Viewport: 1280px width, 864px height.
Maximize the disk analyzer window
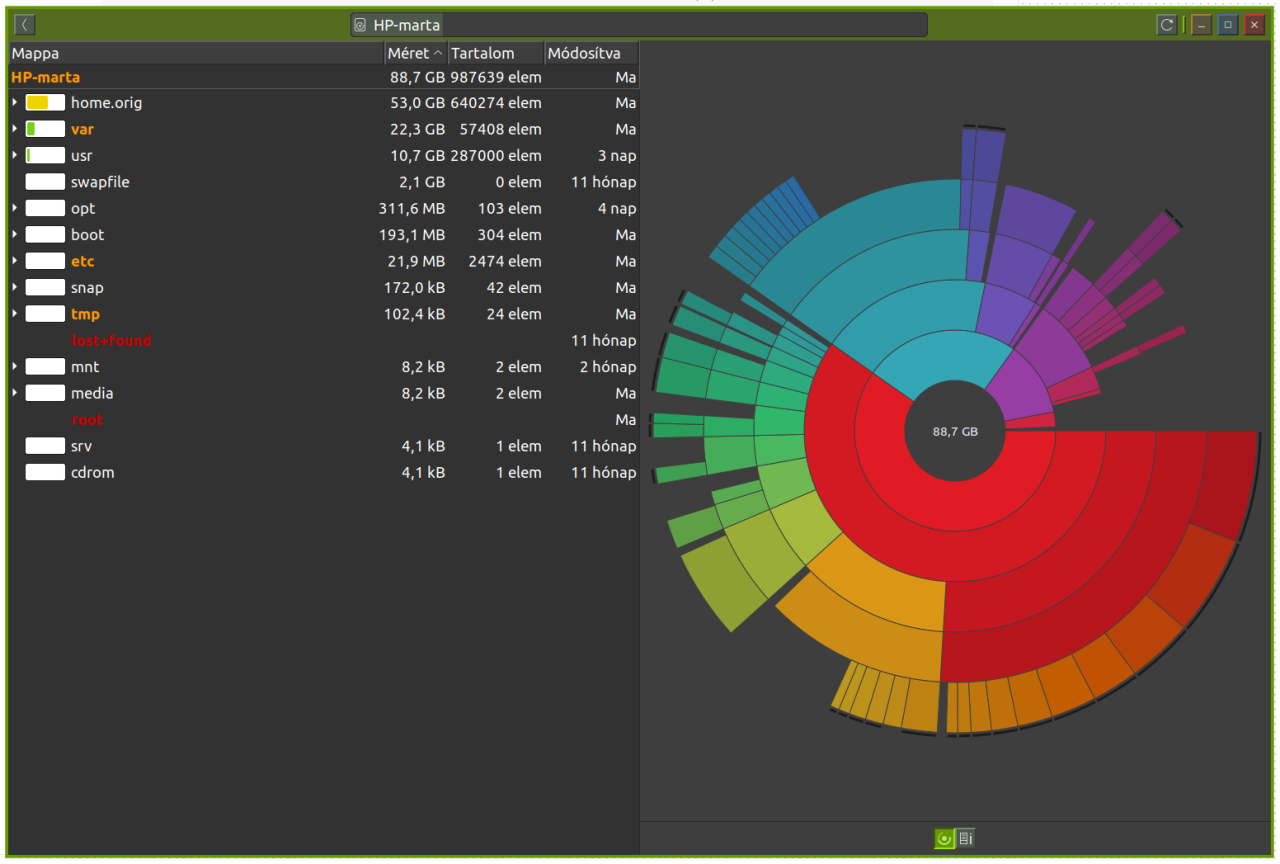1228,25
